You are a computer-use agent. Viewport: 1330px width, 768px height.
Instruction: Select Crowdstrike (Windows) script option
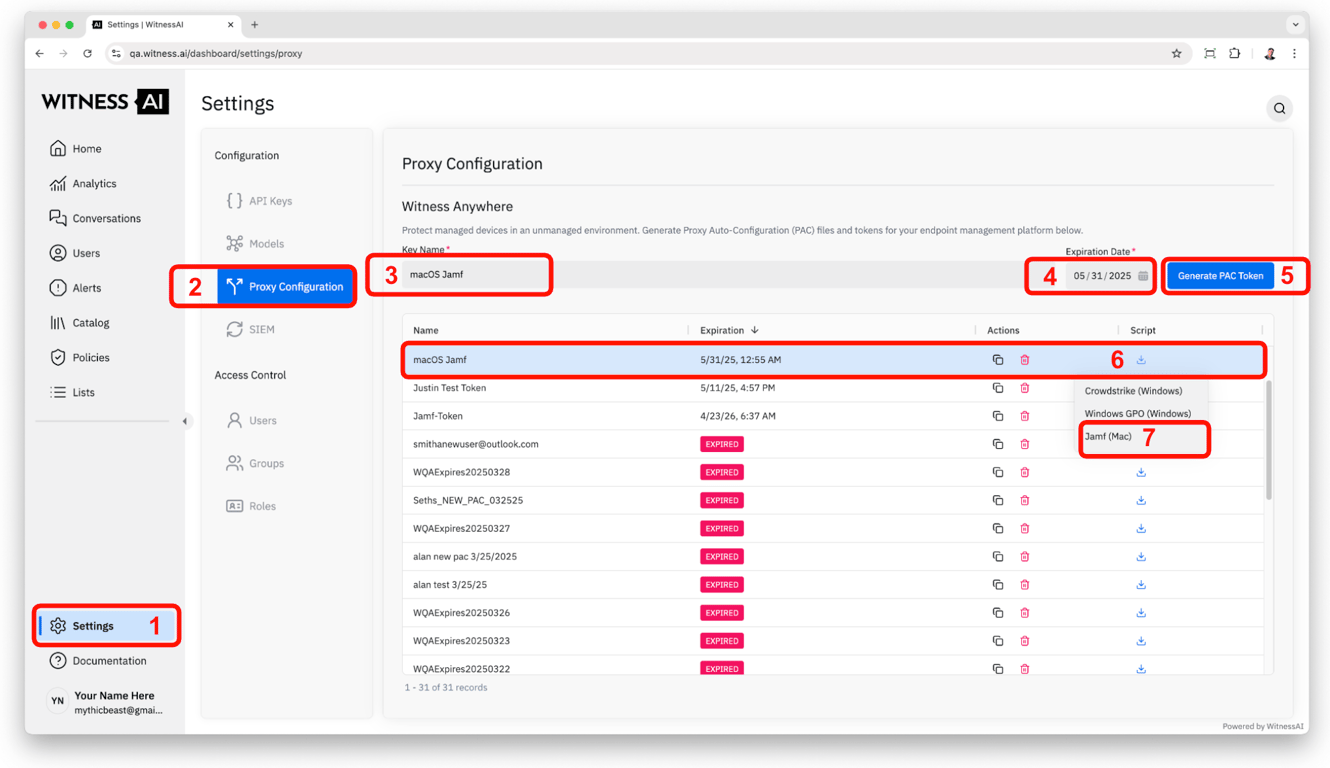(x=1133, y=391)
